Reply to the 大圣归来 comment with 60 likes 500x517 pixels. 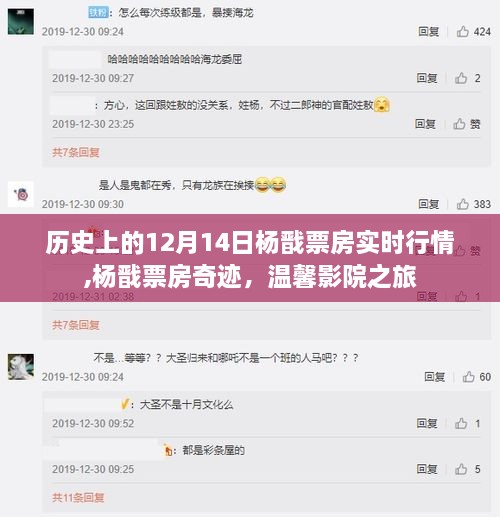coord(434,377)
